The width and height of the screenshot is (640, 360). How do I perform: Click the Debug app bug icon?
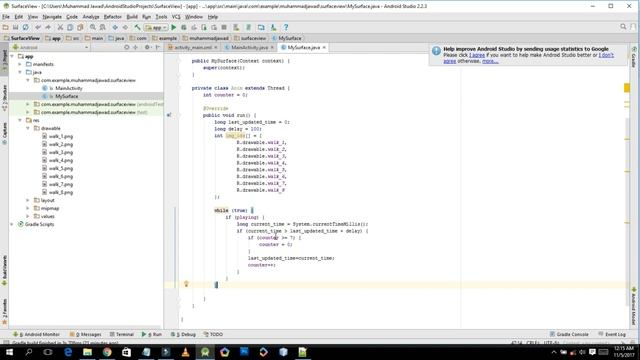(184, 27)
